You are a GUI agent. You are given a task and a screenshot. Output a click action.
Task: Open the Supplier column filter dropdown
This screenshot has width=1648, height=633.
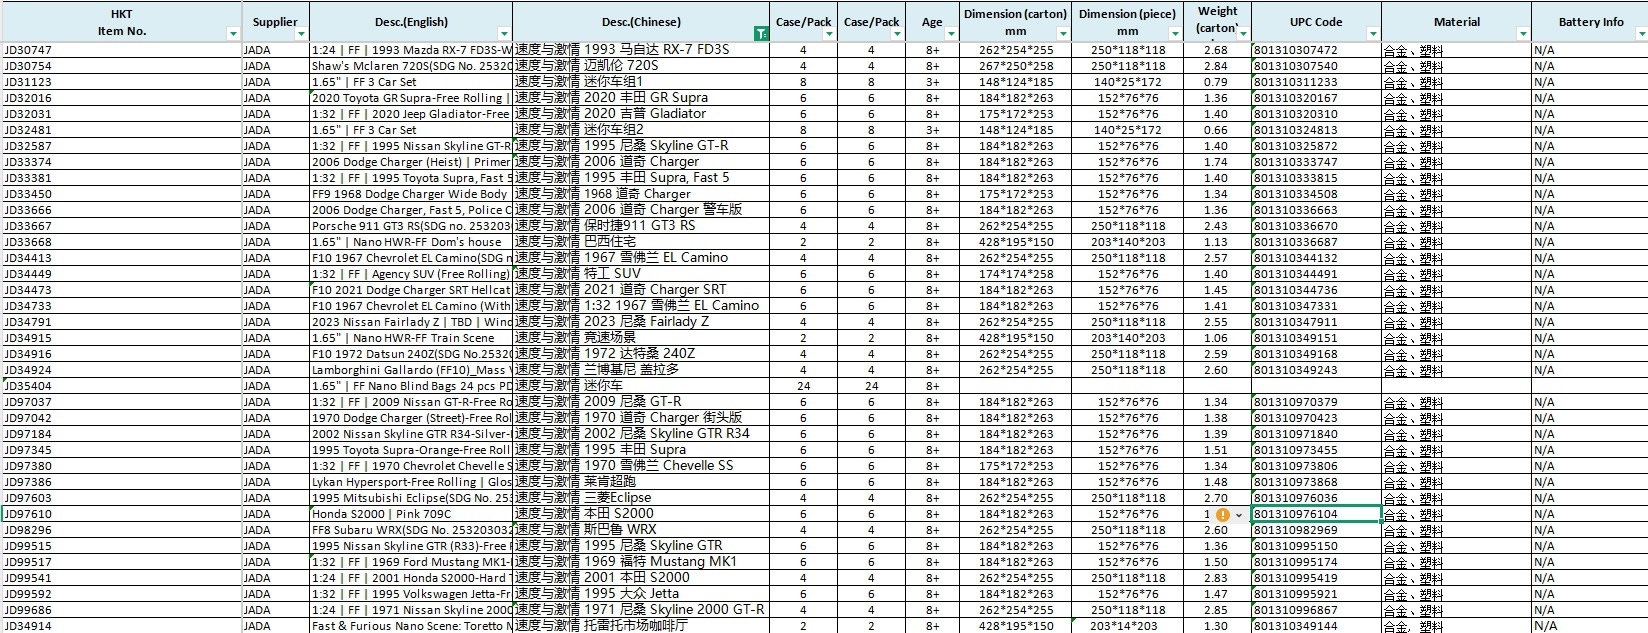(x=301, y=34)
